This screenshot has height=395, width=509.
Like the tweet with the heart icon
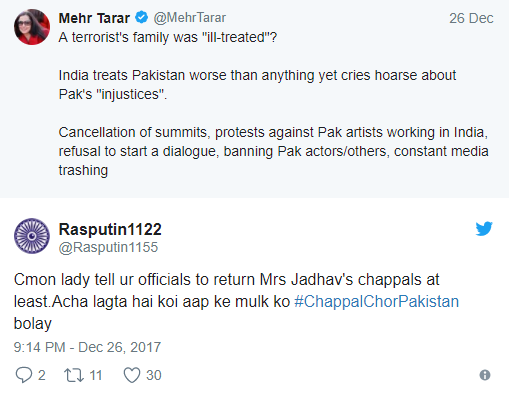[132, 375]
